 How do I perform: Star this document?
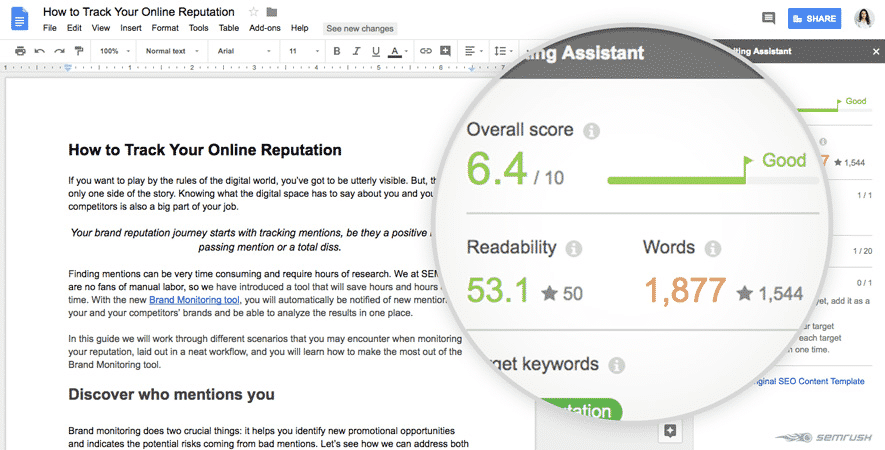click(253, 12)
